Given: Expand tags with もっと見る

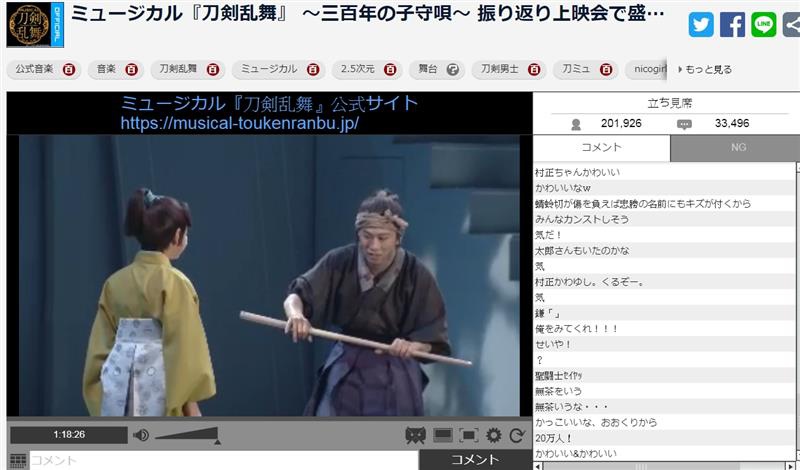Looking at the screenshot, I should pyautogui.click(x=706, y=69).
